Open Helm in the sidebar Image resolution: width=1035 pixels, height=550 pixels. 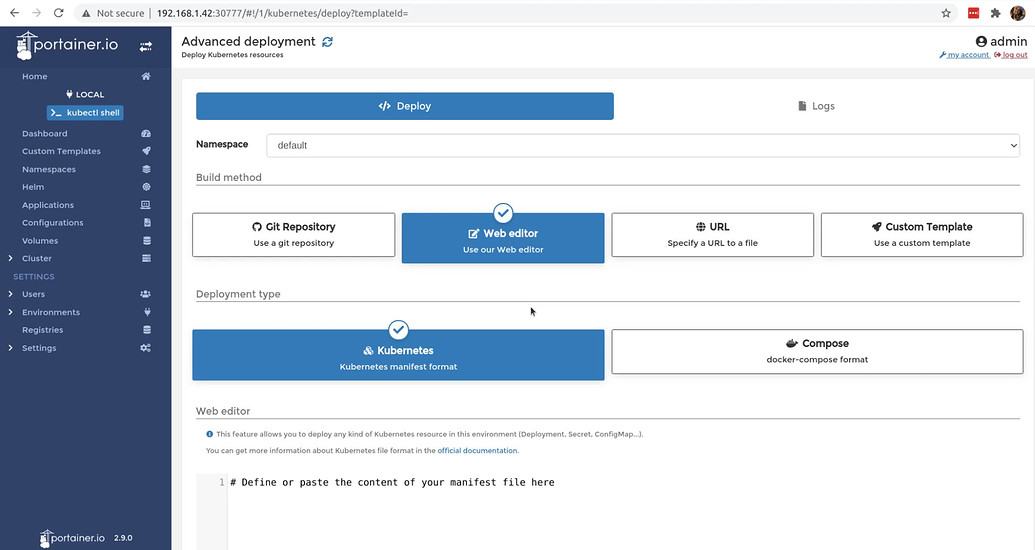[x=33, y=187]
